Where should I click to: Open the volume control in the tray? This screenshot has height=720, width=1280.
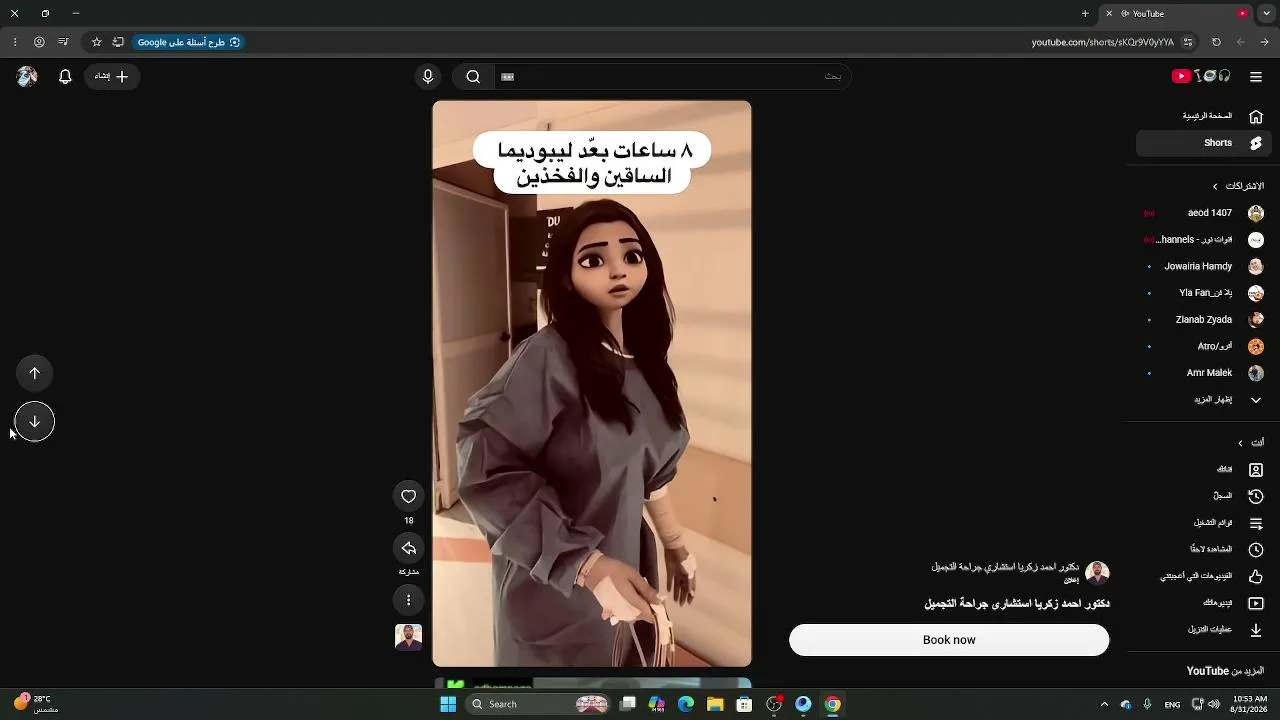click(1214, 704)
